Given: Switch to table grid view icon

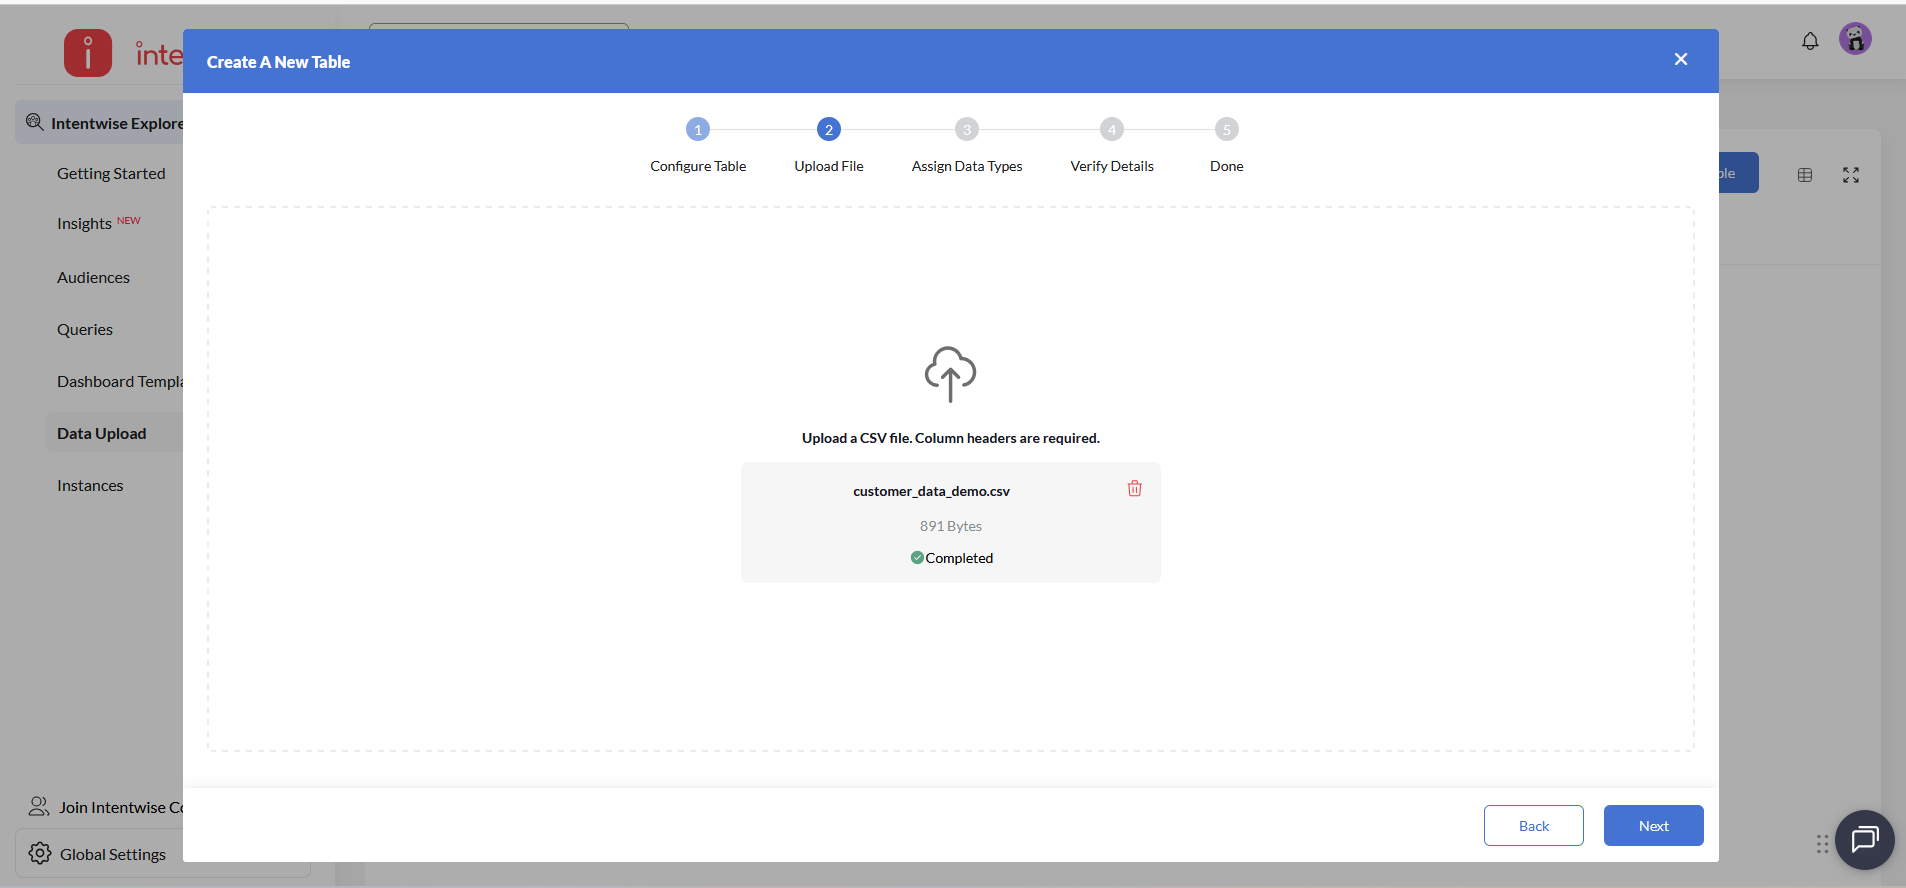Looking at the screenshot, I should pos(1805,175).
